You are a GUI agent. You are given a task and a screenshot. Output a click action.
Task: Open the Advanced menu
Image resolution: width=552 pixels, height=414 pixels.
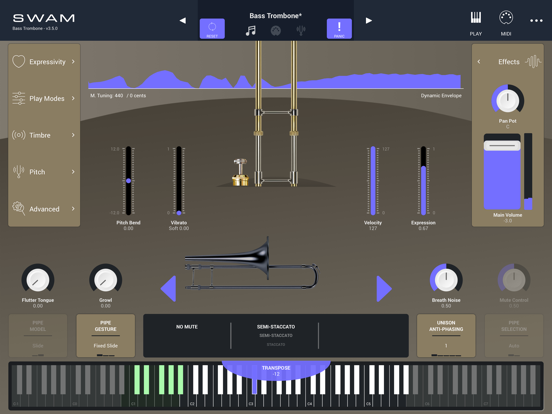tap(44, 209)
